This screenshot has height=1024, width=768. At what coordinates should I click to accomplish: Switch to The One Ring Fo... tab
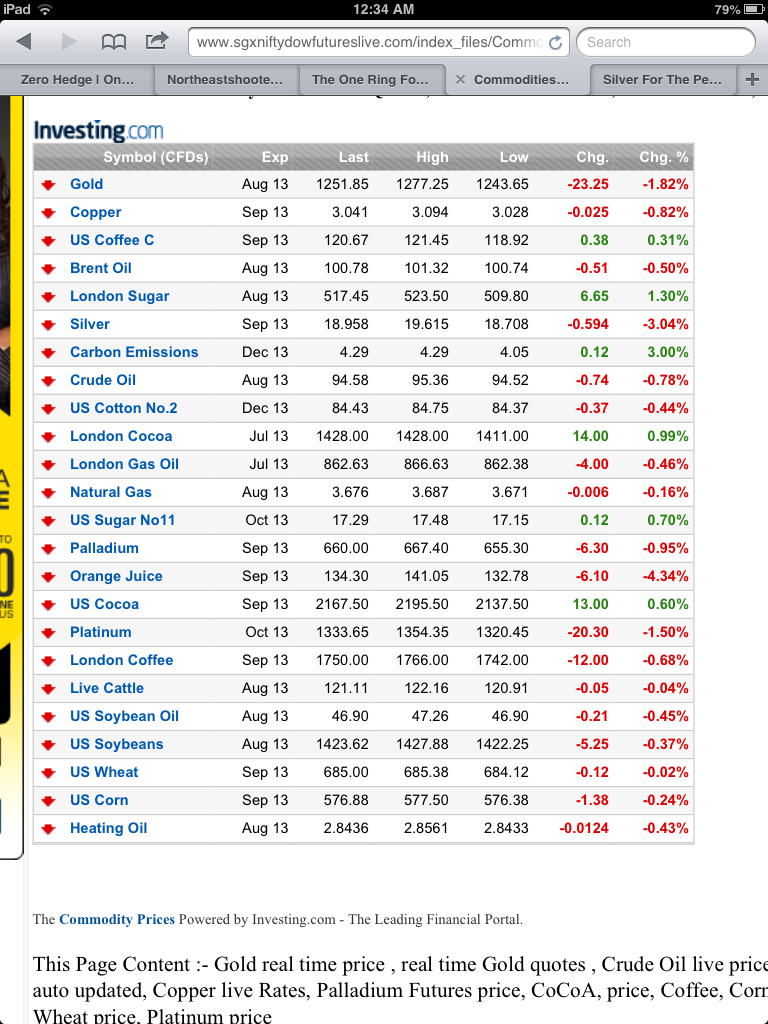pos(372,80)
